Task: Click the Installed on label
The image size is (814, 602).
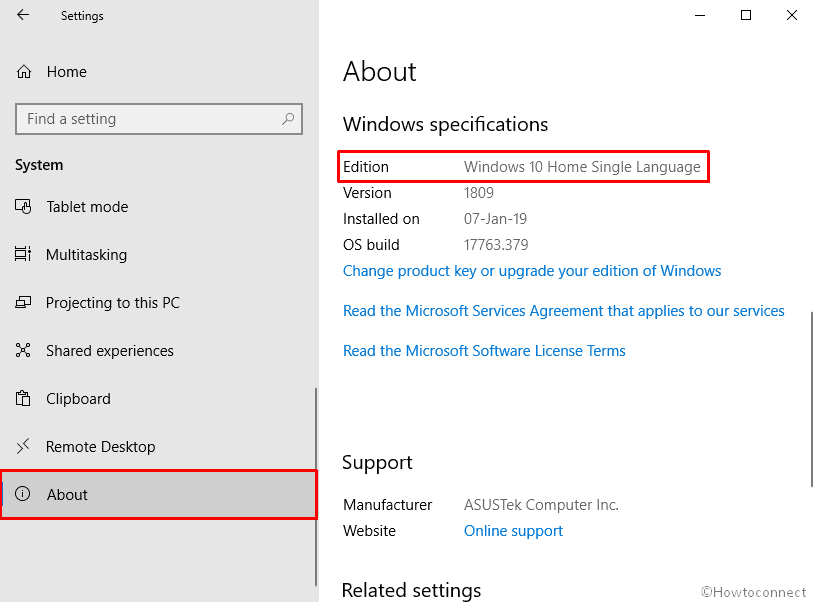Action: [381, 218]
